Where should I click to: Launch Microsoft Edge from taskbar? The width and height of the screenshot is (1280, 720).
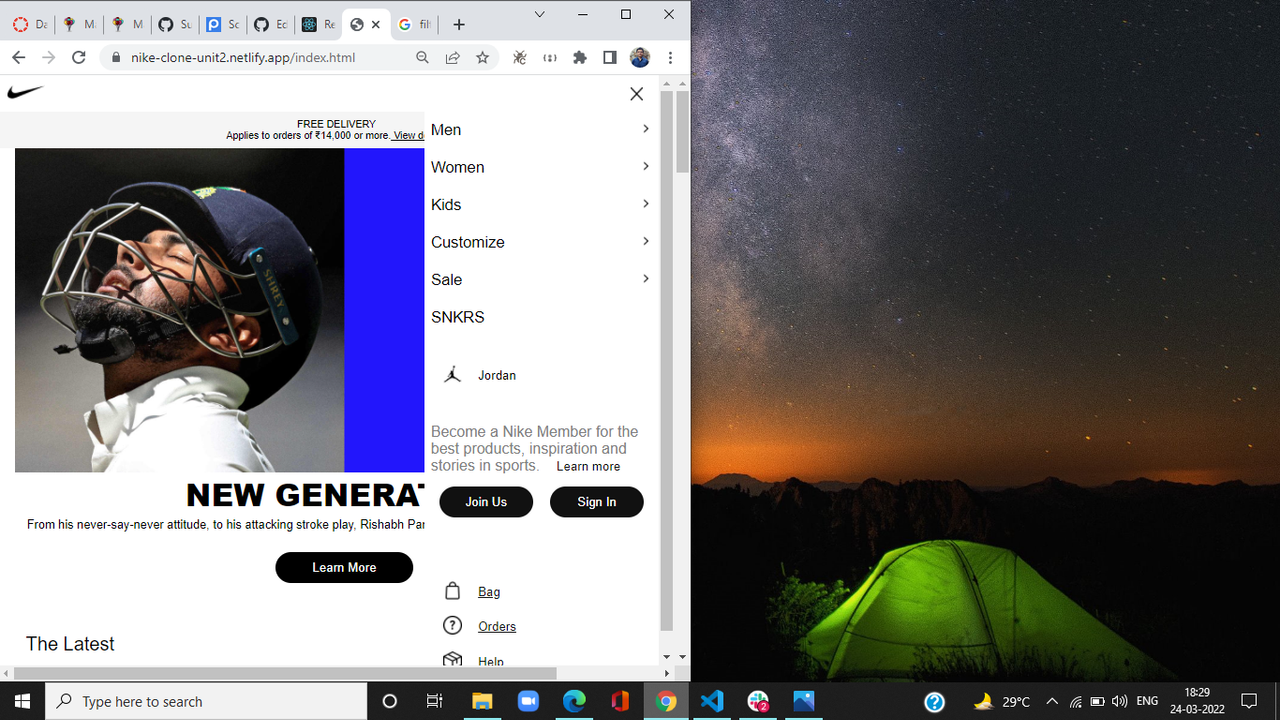click(574, 701)
